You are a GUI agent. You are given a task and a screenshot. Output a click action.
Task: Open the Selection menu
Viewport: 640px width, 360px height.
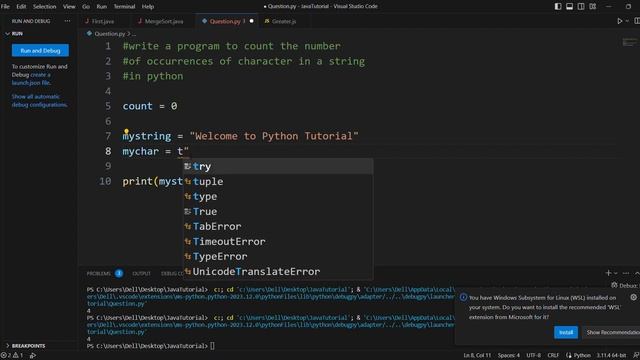44,7
